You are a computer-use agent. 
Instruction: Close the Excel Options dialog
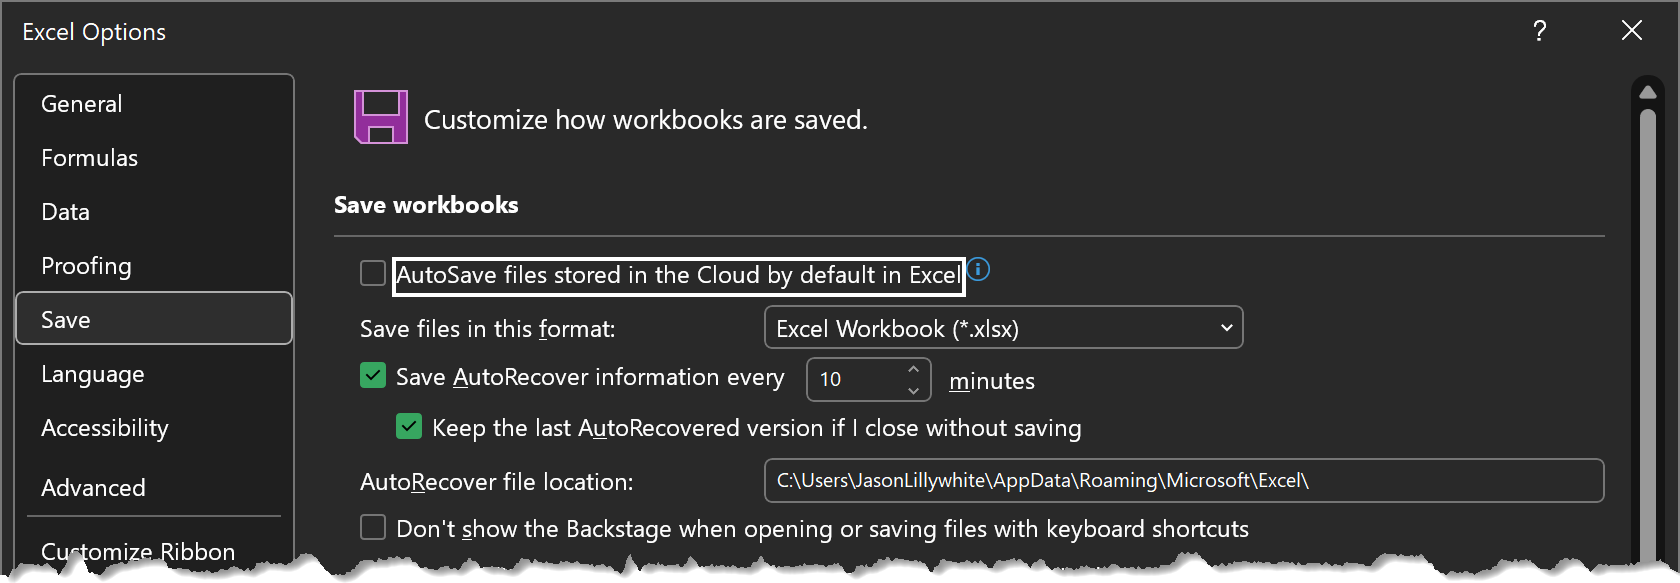(x=1632, y=31)
